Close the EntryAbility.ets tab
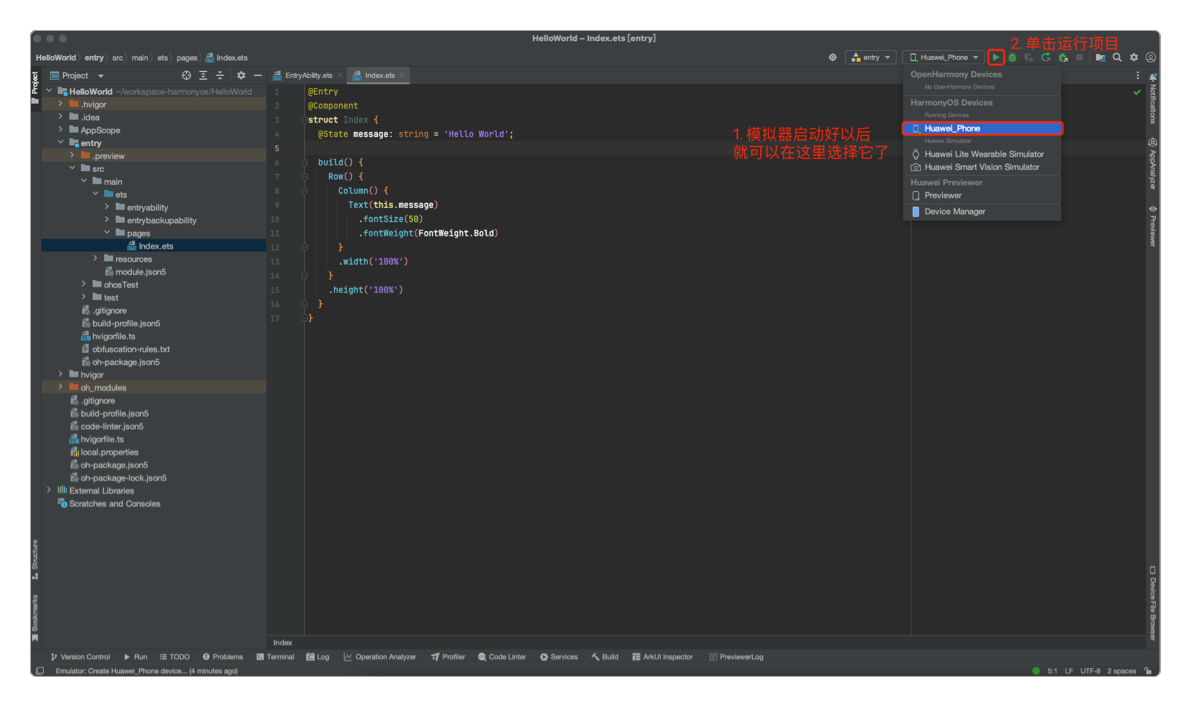The height and width of the screenshot is (707, 1191). point(340,76)
